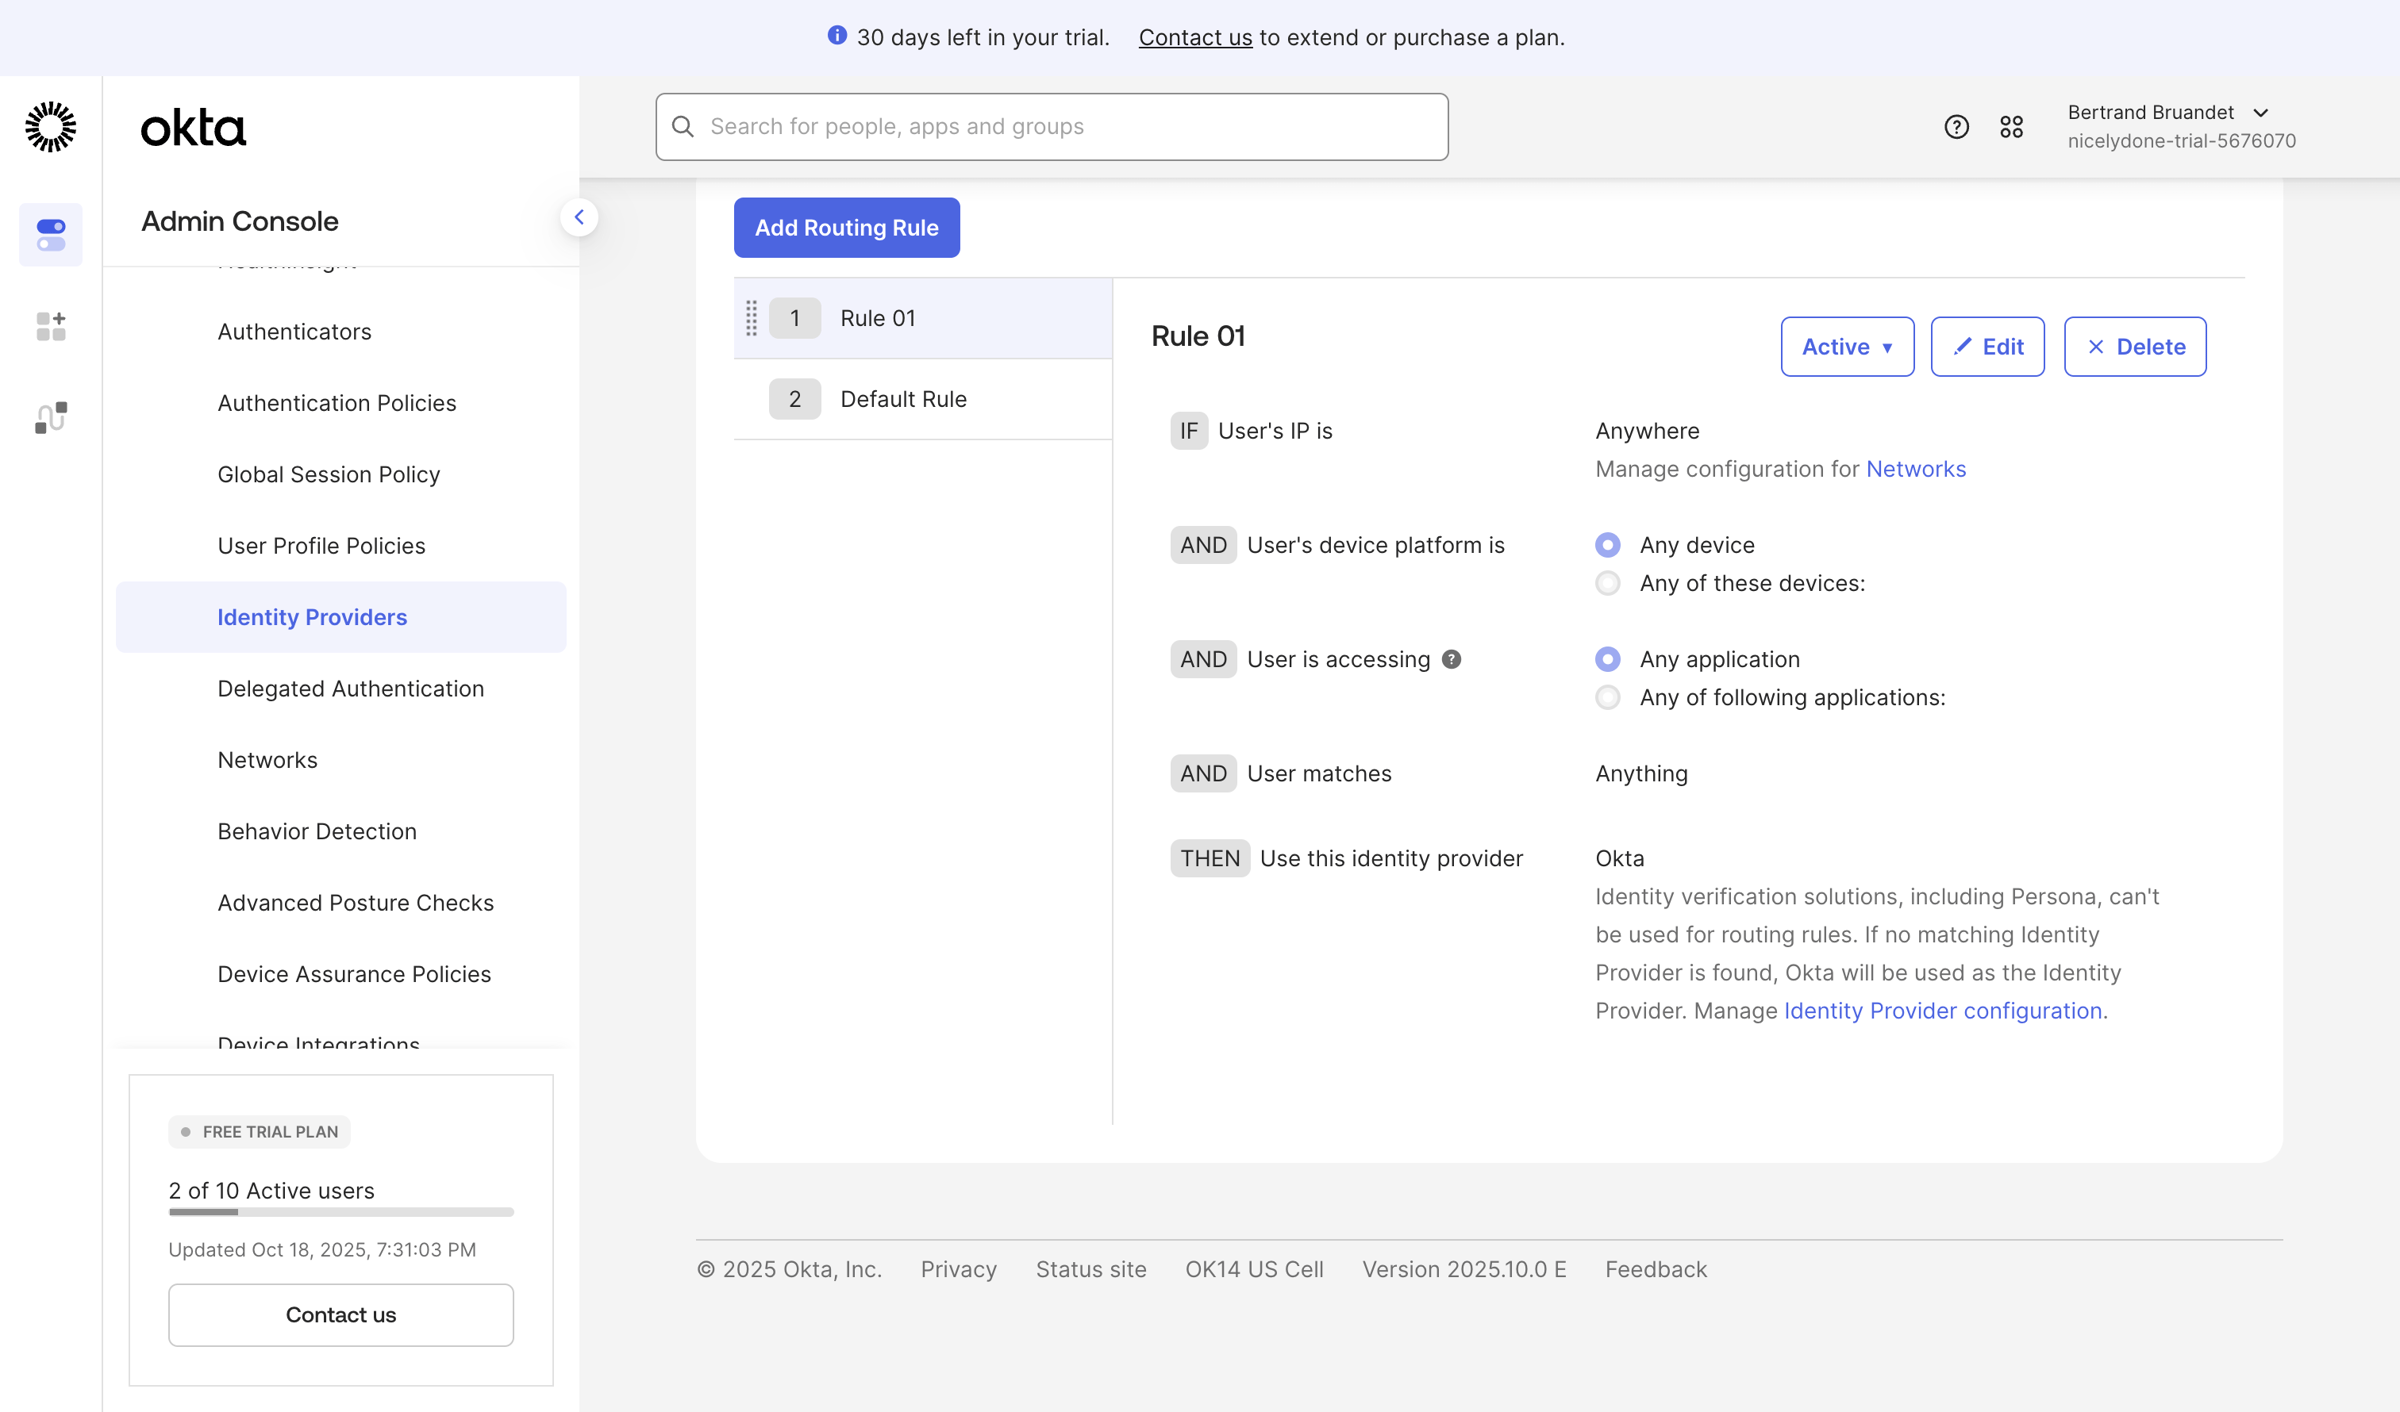
Task: Click the help question mark icon
Action: [x=1956, y=127]
